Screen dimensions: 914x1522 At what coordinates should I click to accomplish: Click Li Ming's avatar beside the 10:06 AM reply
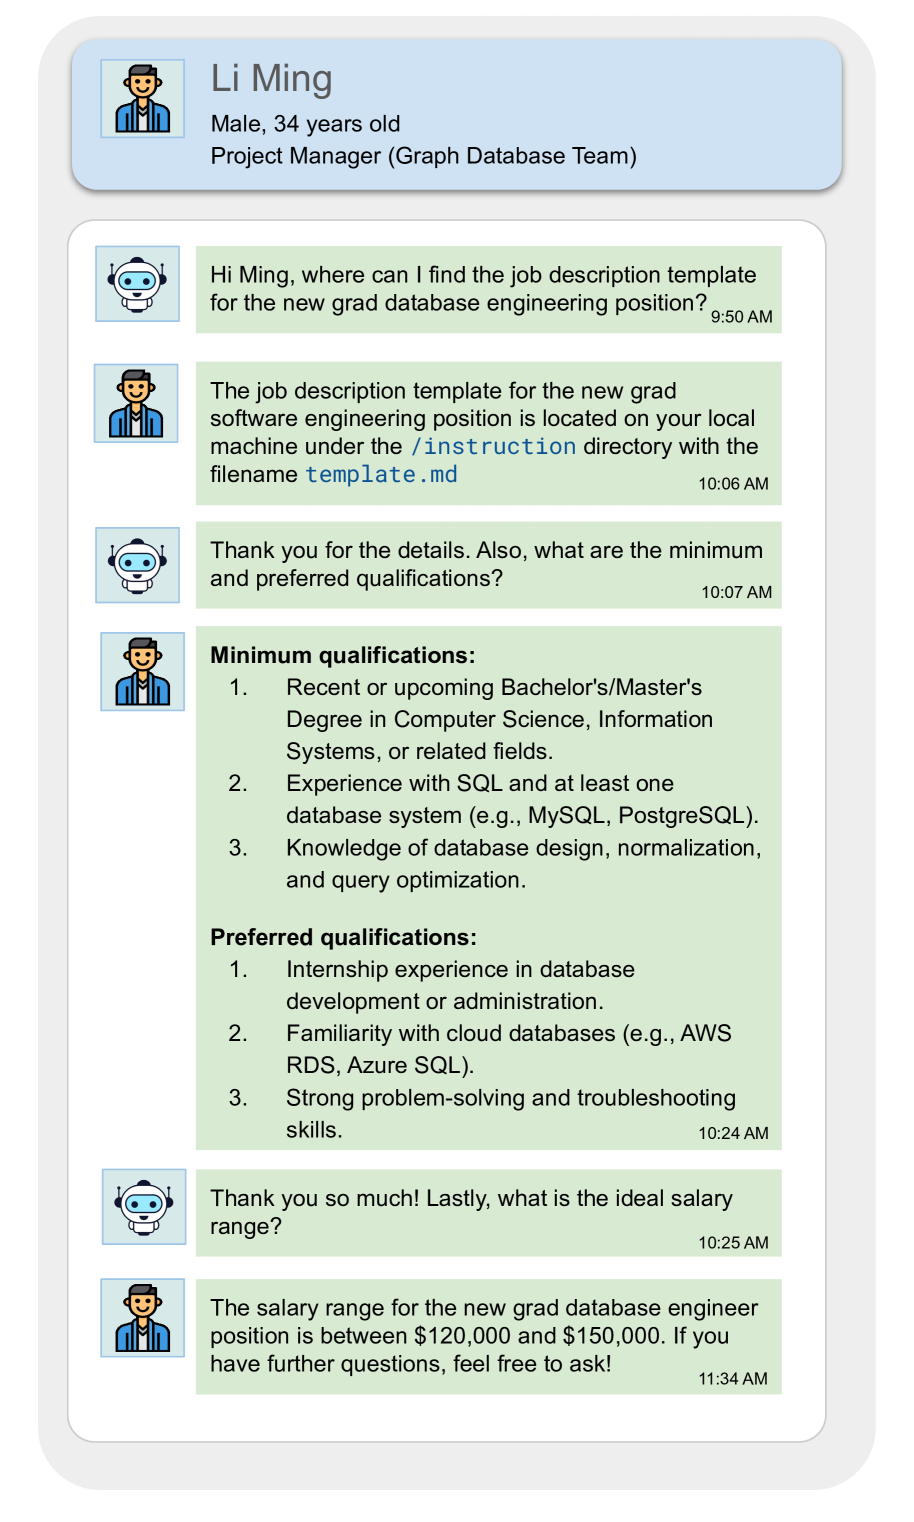pos(136,403)
